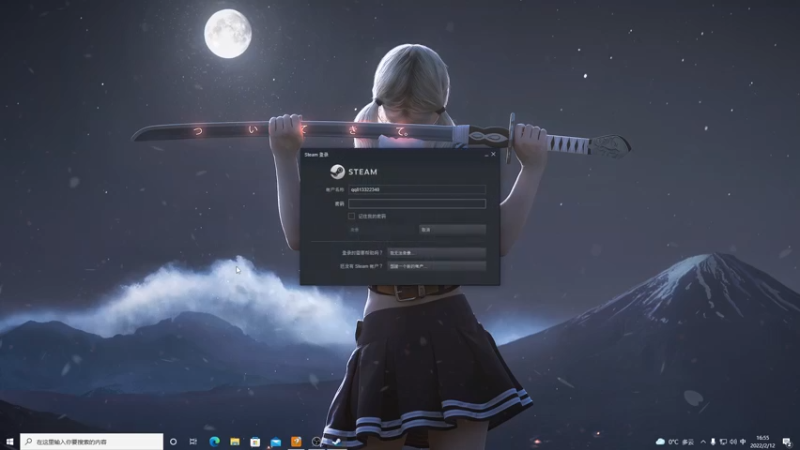Open the orange app on the taskbar
This screenshot has width=800, height=450.
296,441
